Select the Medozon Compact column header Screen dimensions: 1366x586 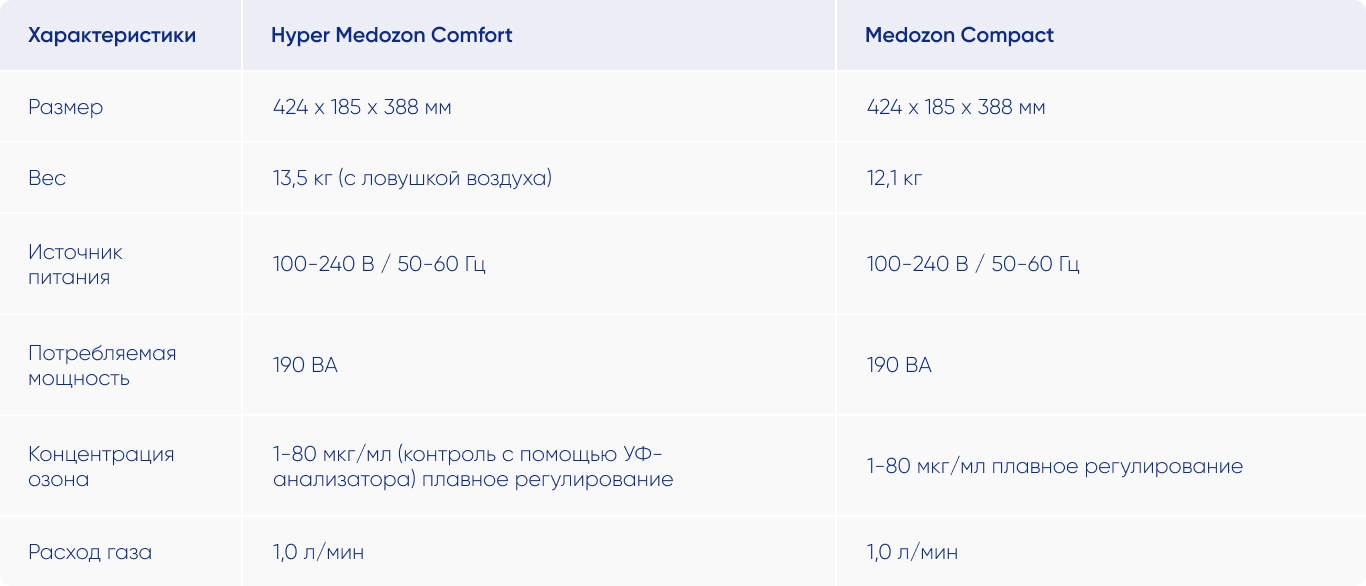959,36
